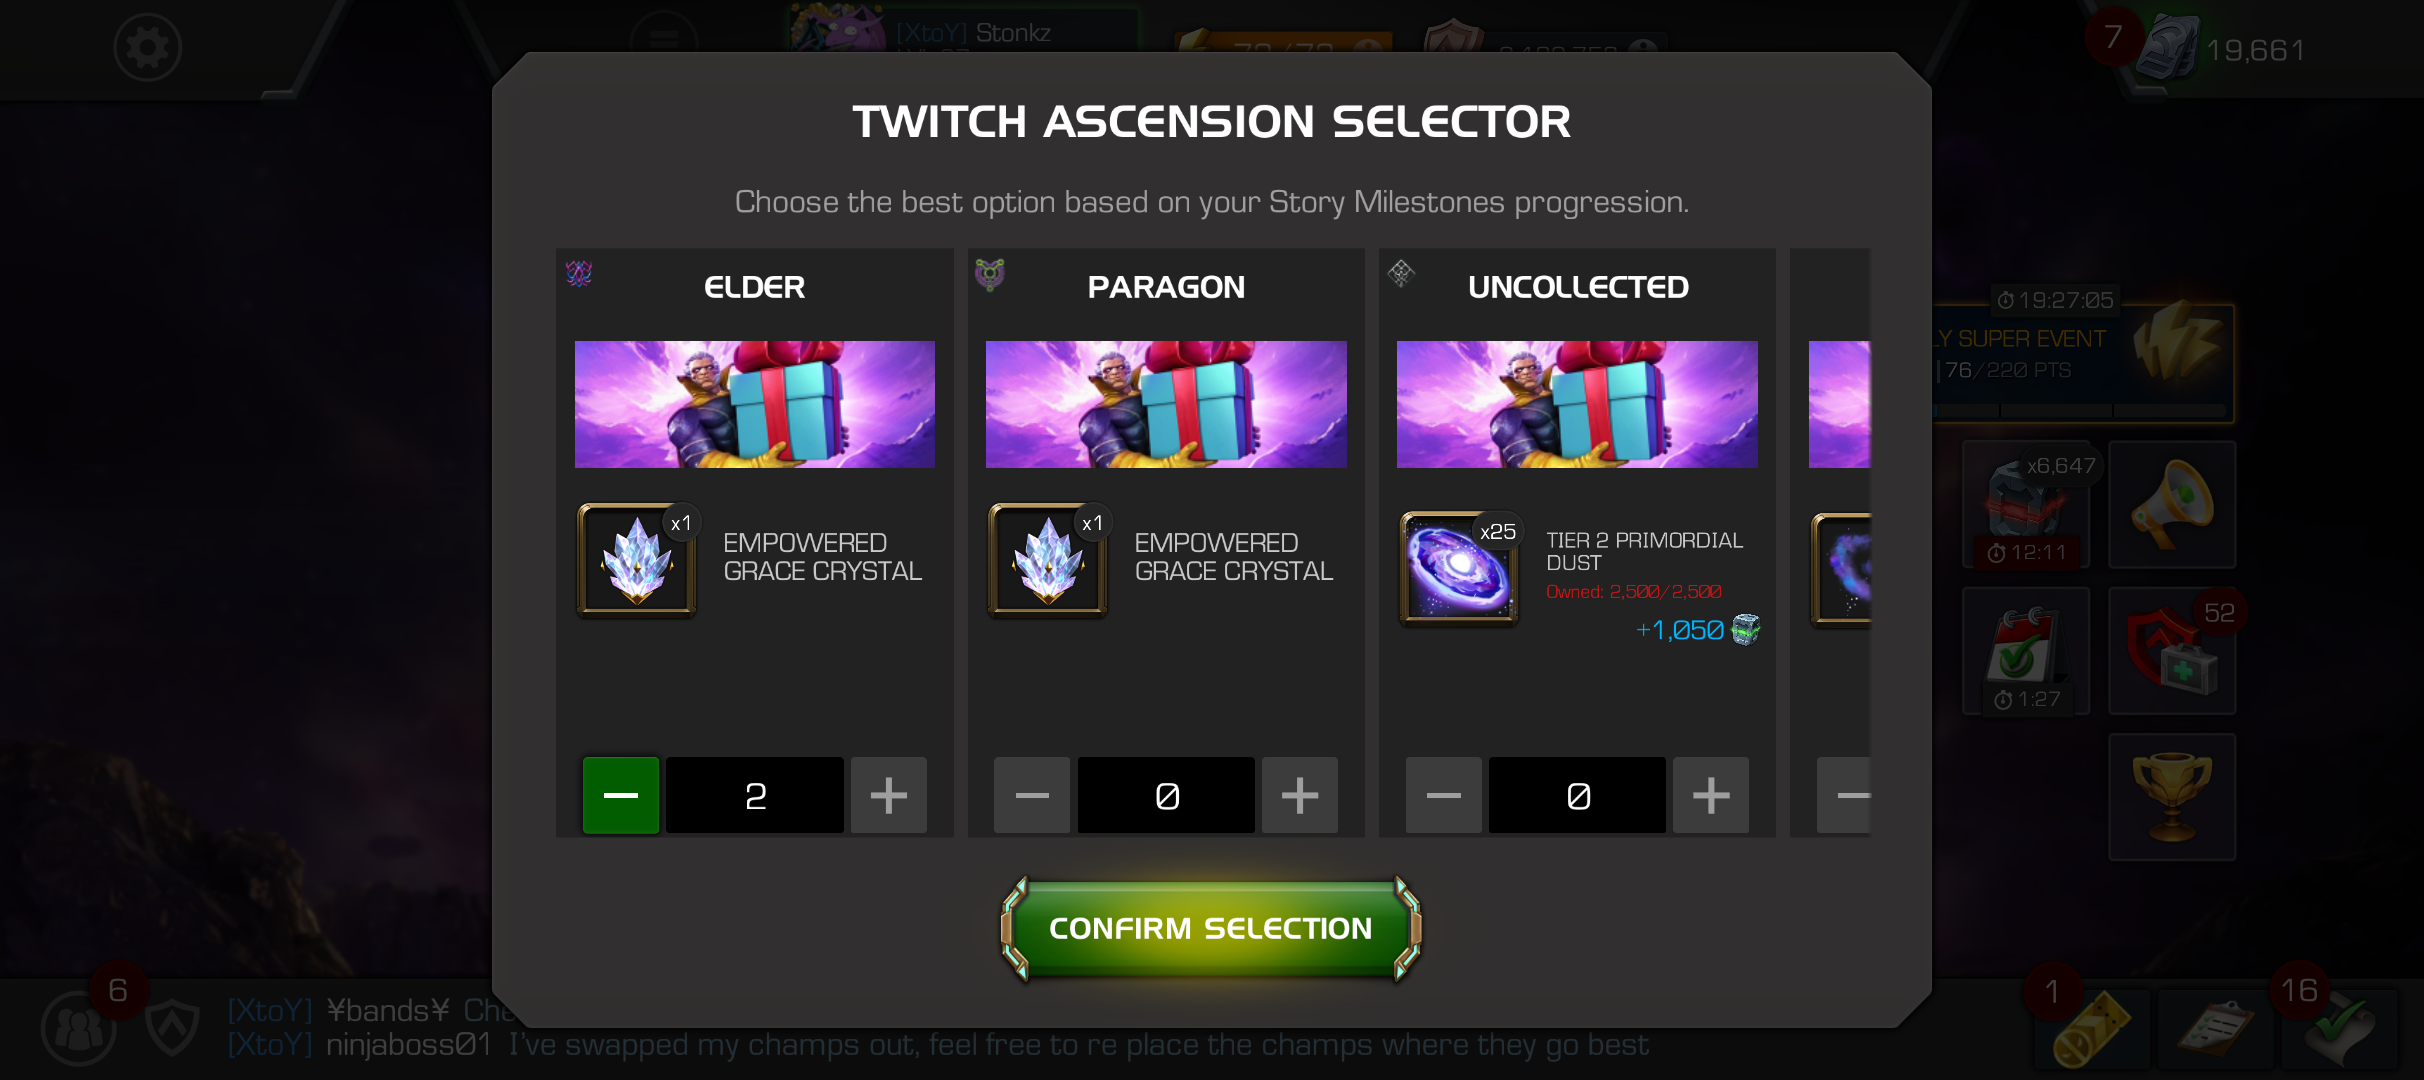Open the megaphone announcements icon
Image resolution: width=2424 pixels, height=1080 pixels.
(x=2172, y=504)
